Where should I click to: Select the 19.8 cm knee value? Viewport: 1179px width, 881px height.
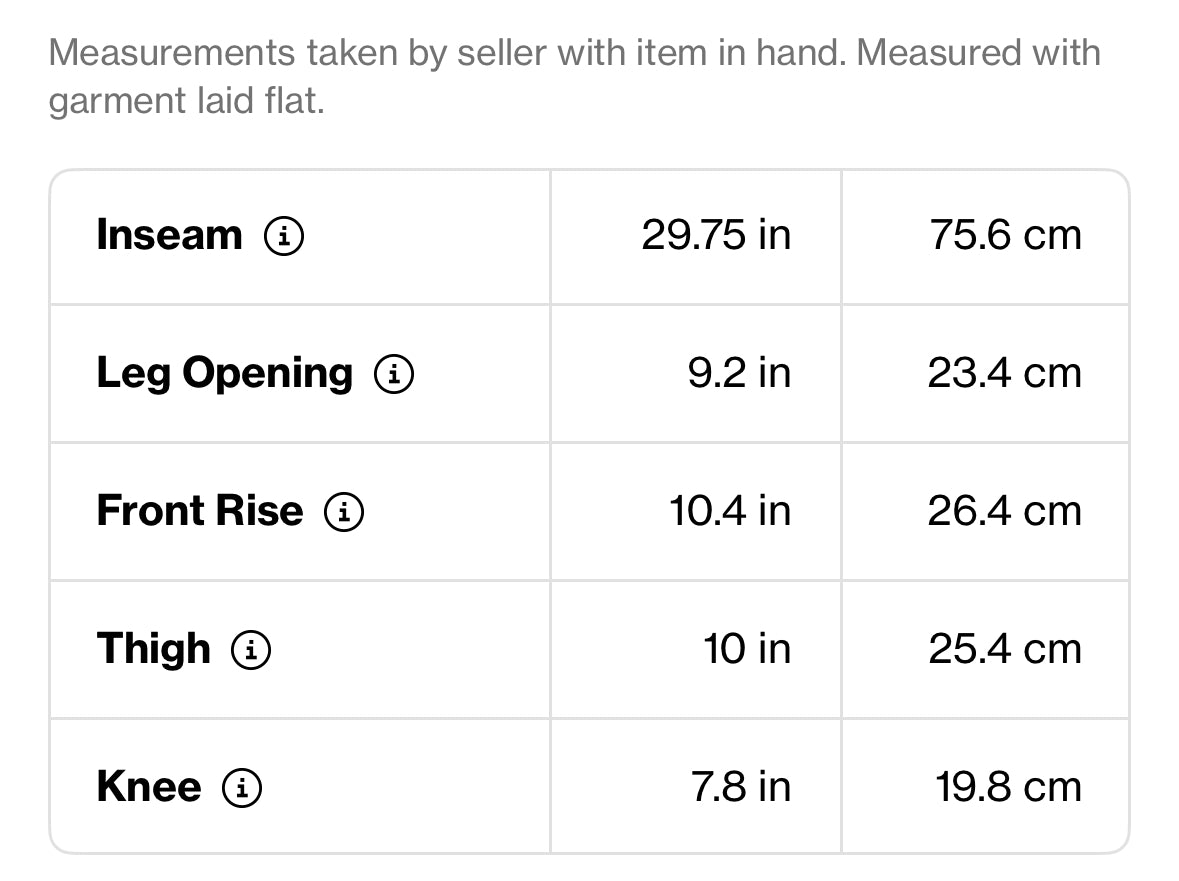pyautogui.click(x=1008, y=787)
